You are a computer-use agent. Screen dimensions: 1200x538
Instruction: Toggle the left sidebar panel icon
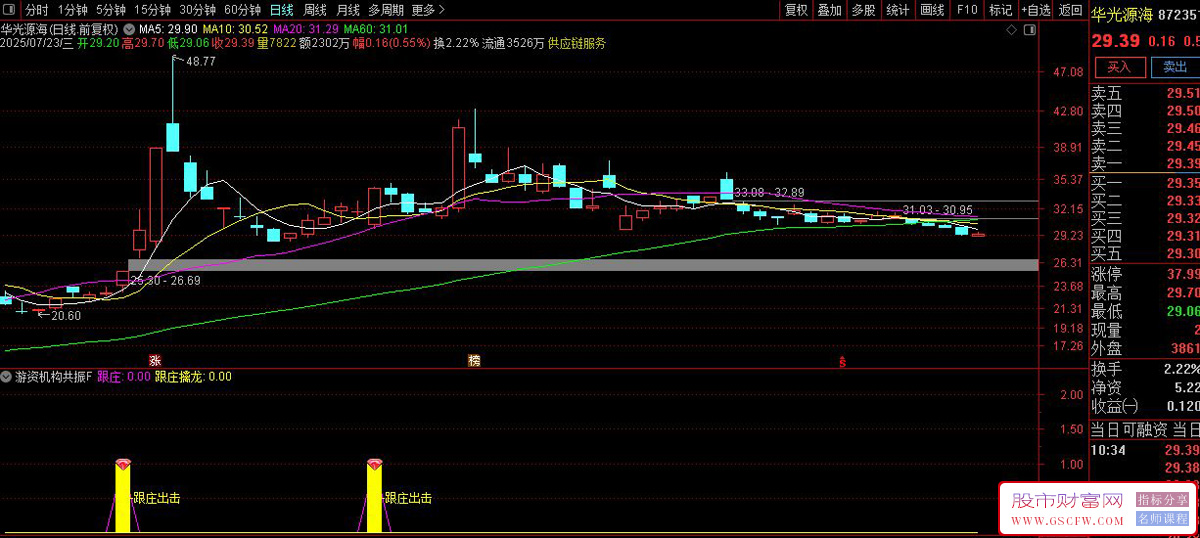[x=9, y=10]
